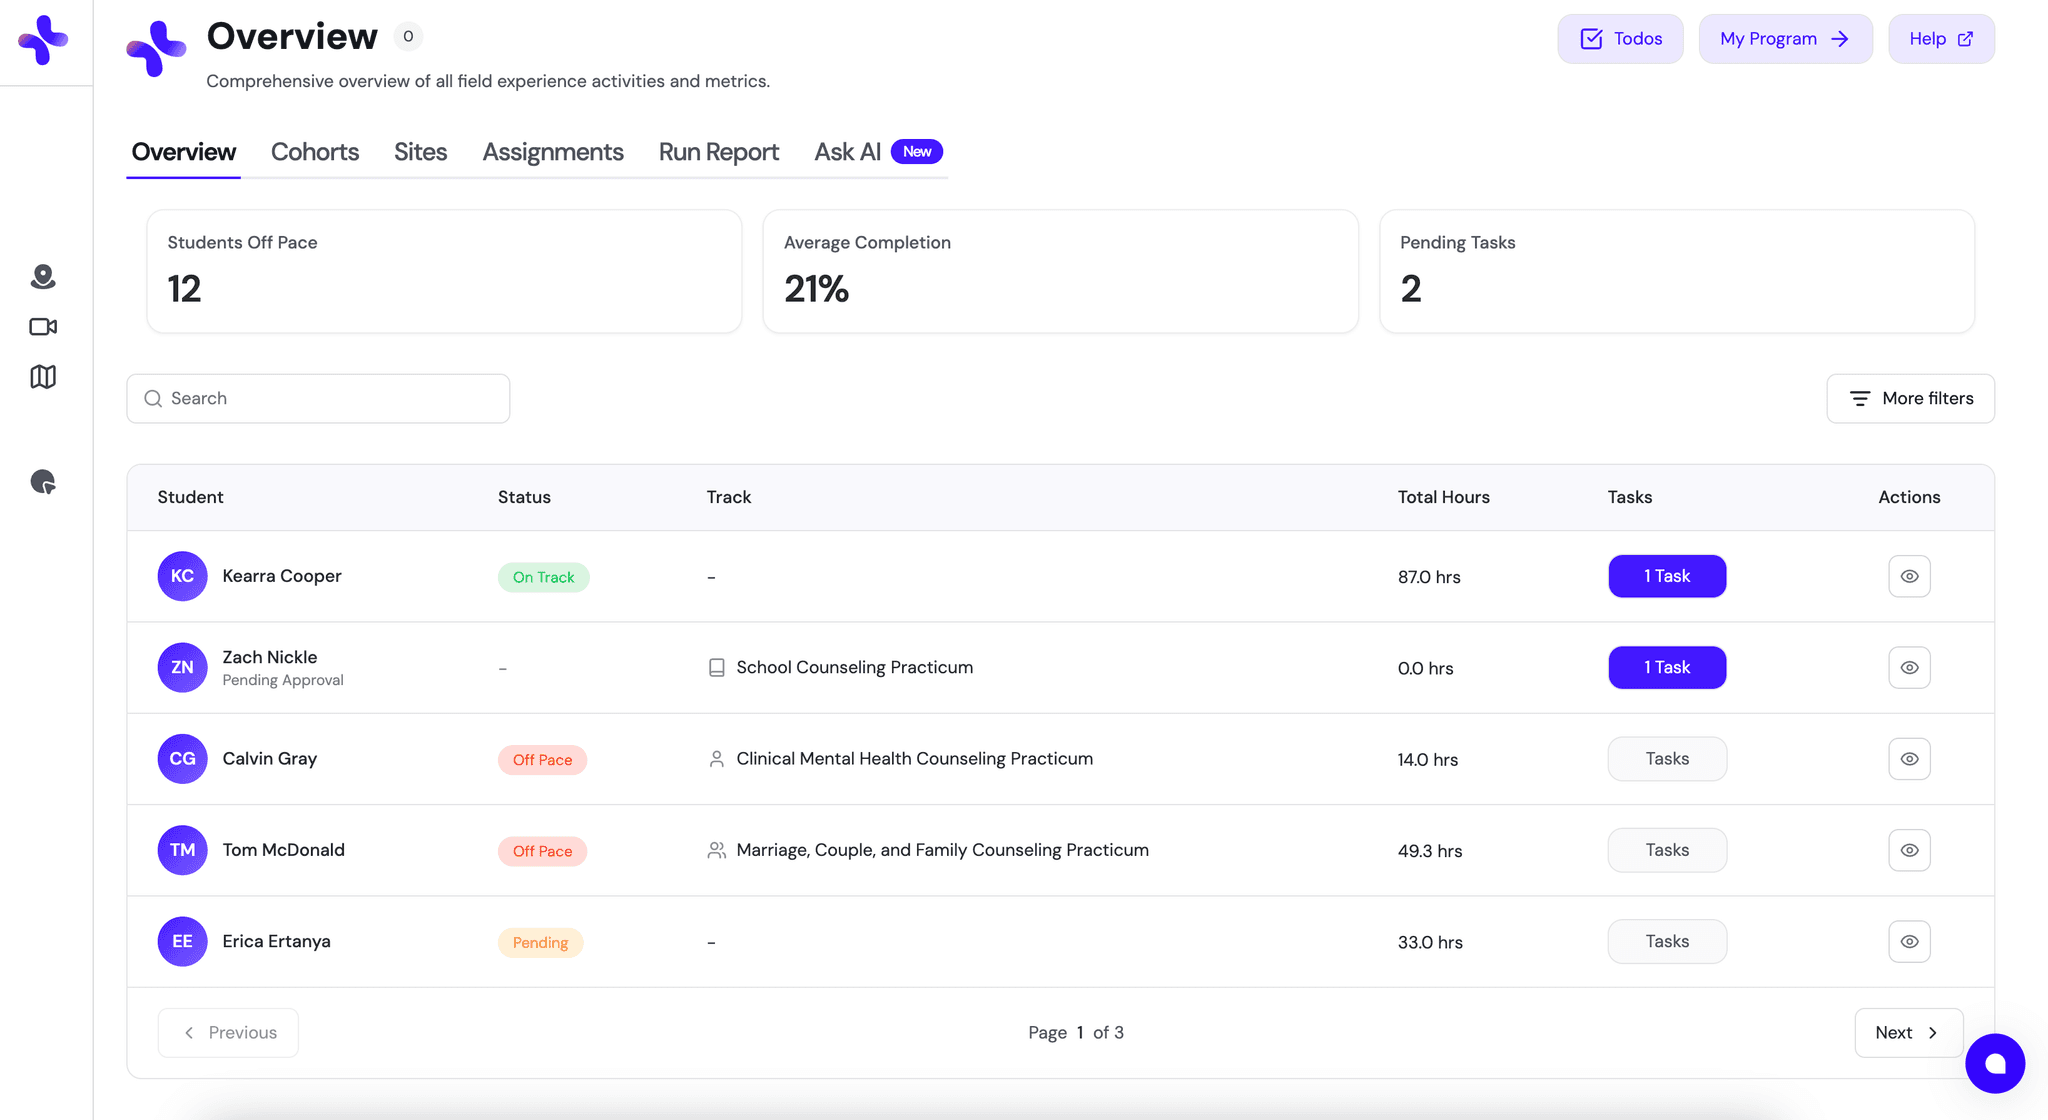Open Tom McDonald's detail view eye icon
The width and height of the screenshot is (2048, 1120).
click(1909, 850)
